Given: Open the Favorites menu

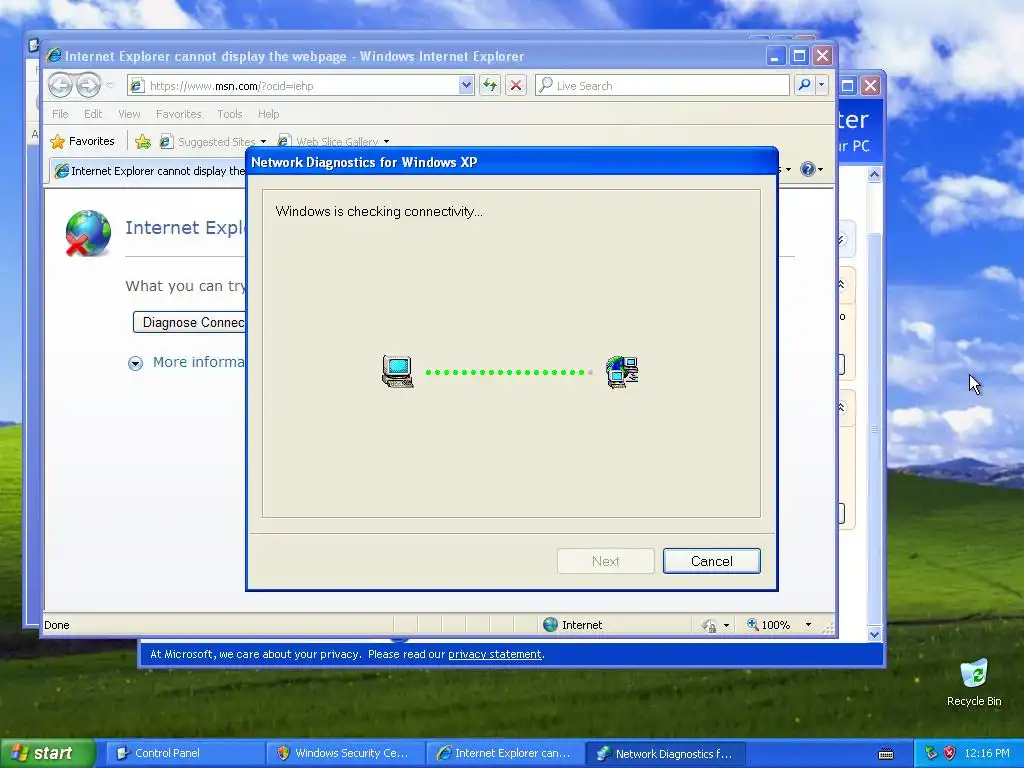Looking at the screenshot, I should pyautogui.click(x=178, y=114).
